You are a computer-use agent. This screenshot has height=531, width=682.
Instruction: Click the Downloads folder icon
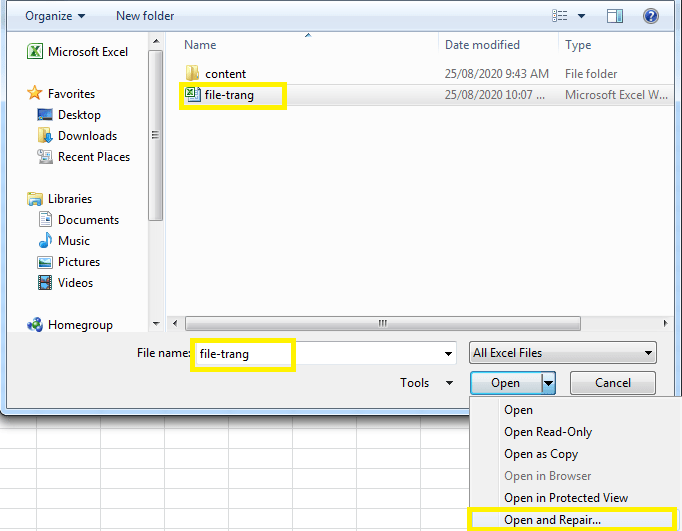[45, 135]
